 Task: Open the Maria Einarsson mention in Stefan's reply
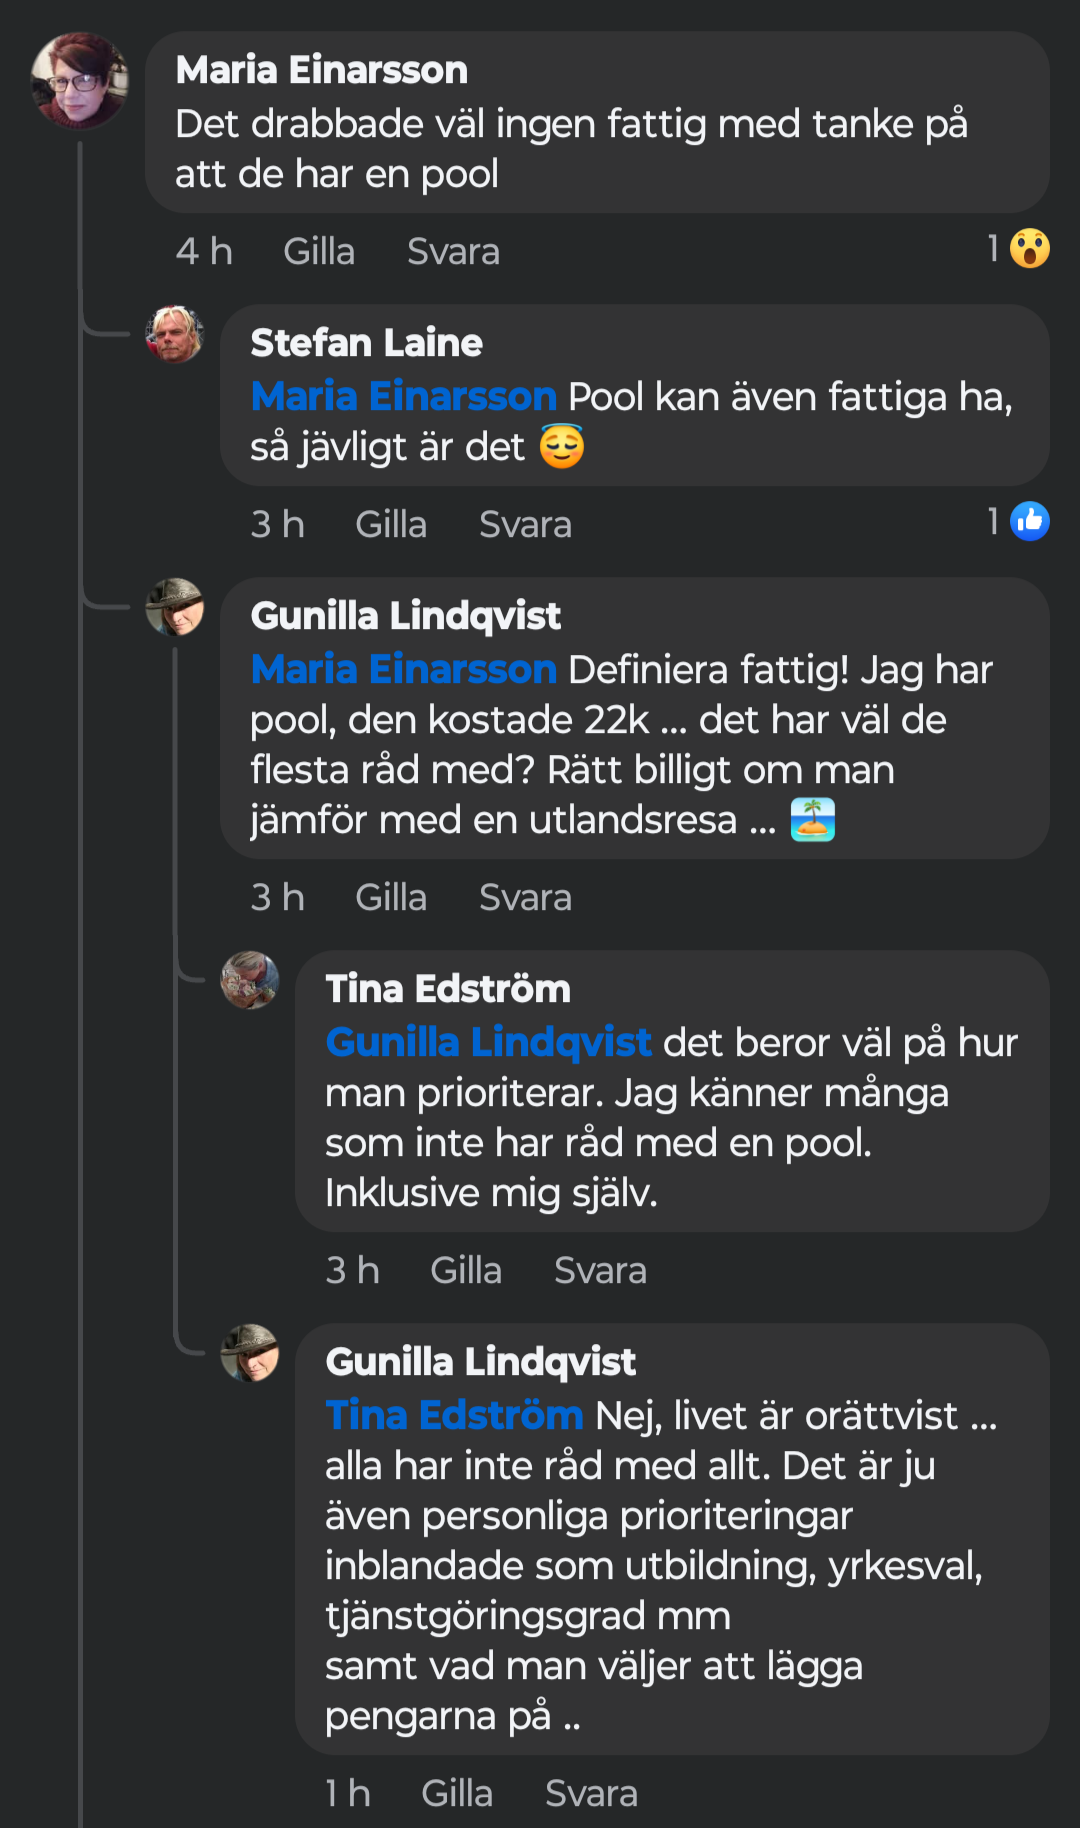[x=403, y=397]
